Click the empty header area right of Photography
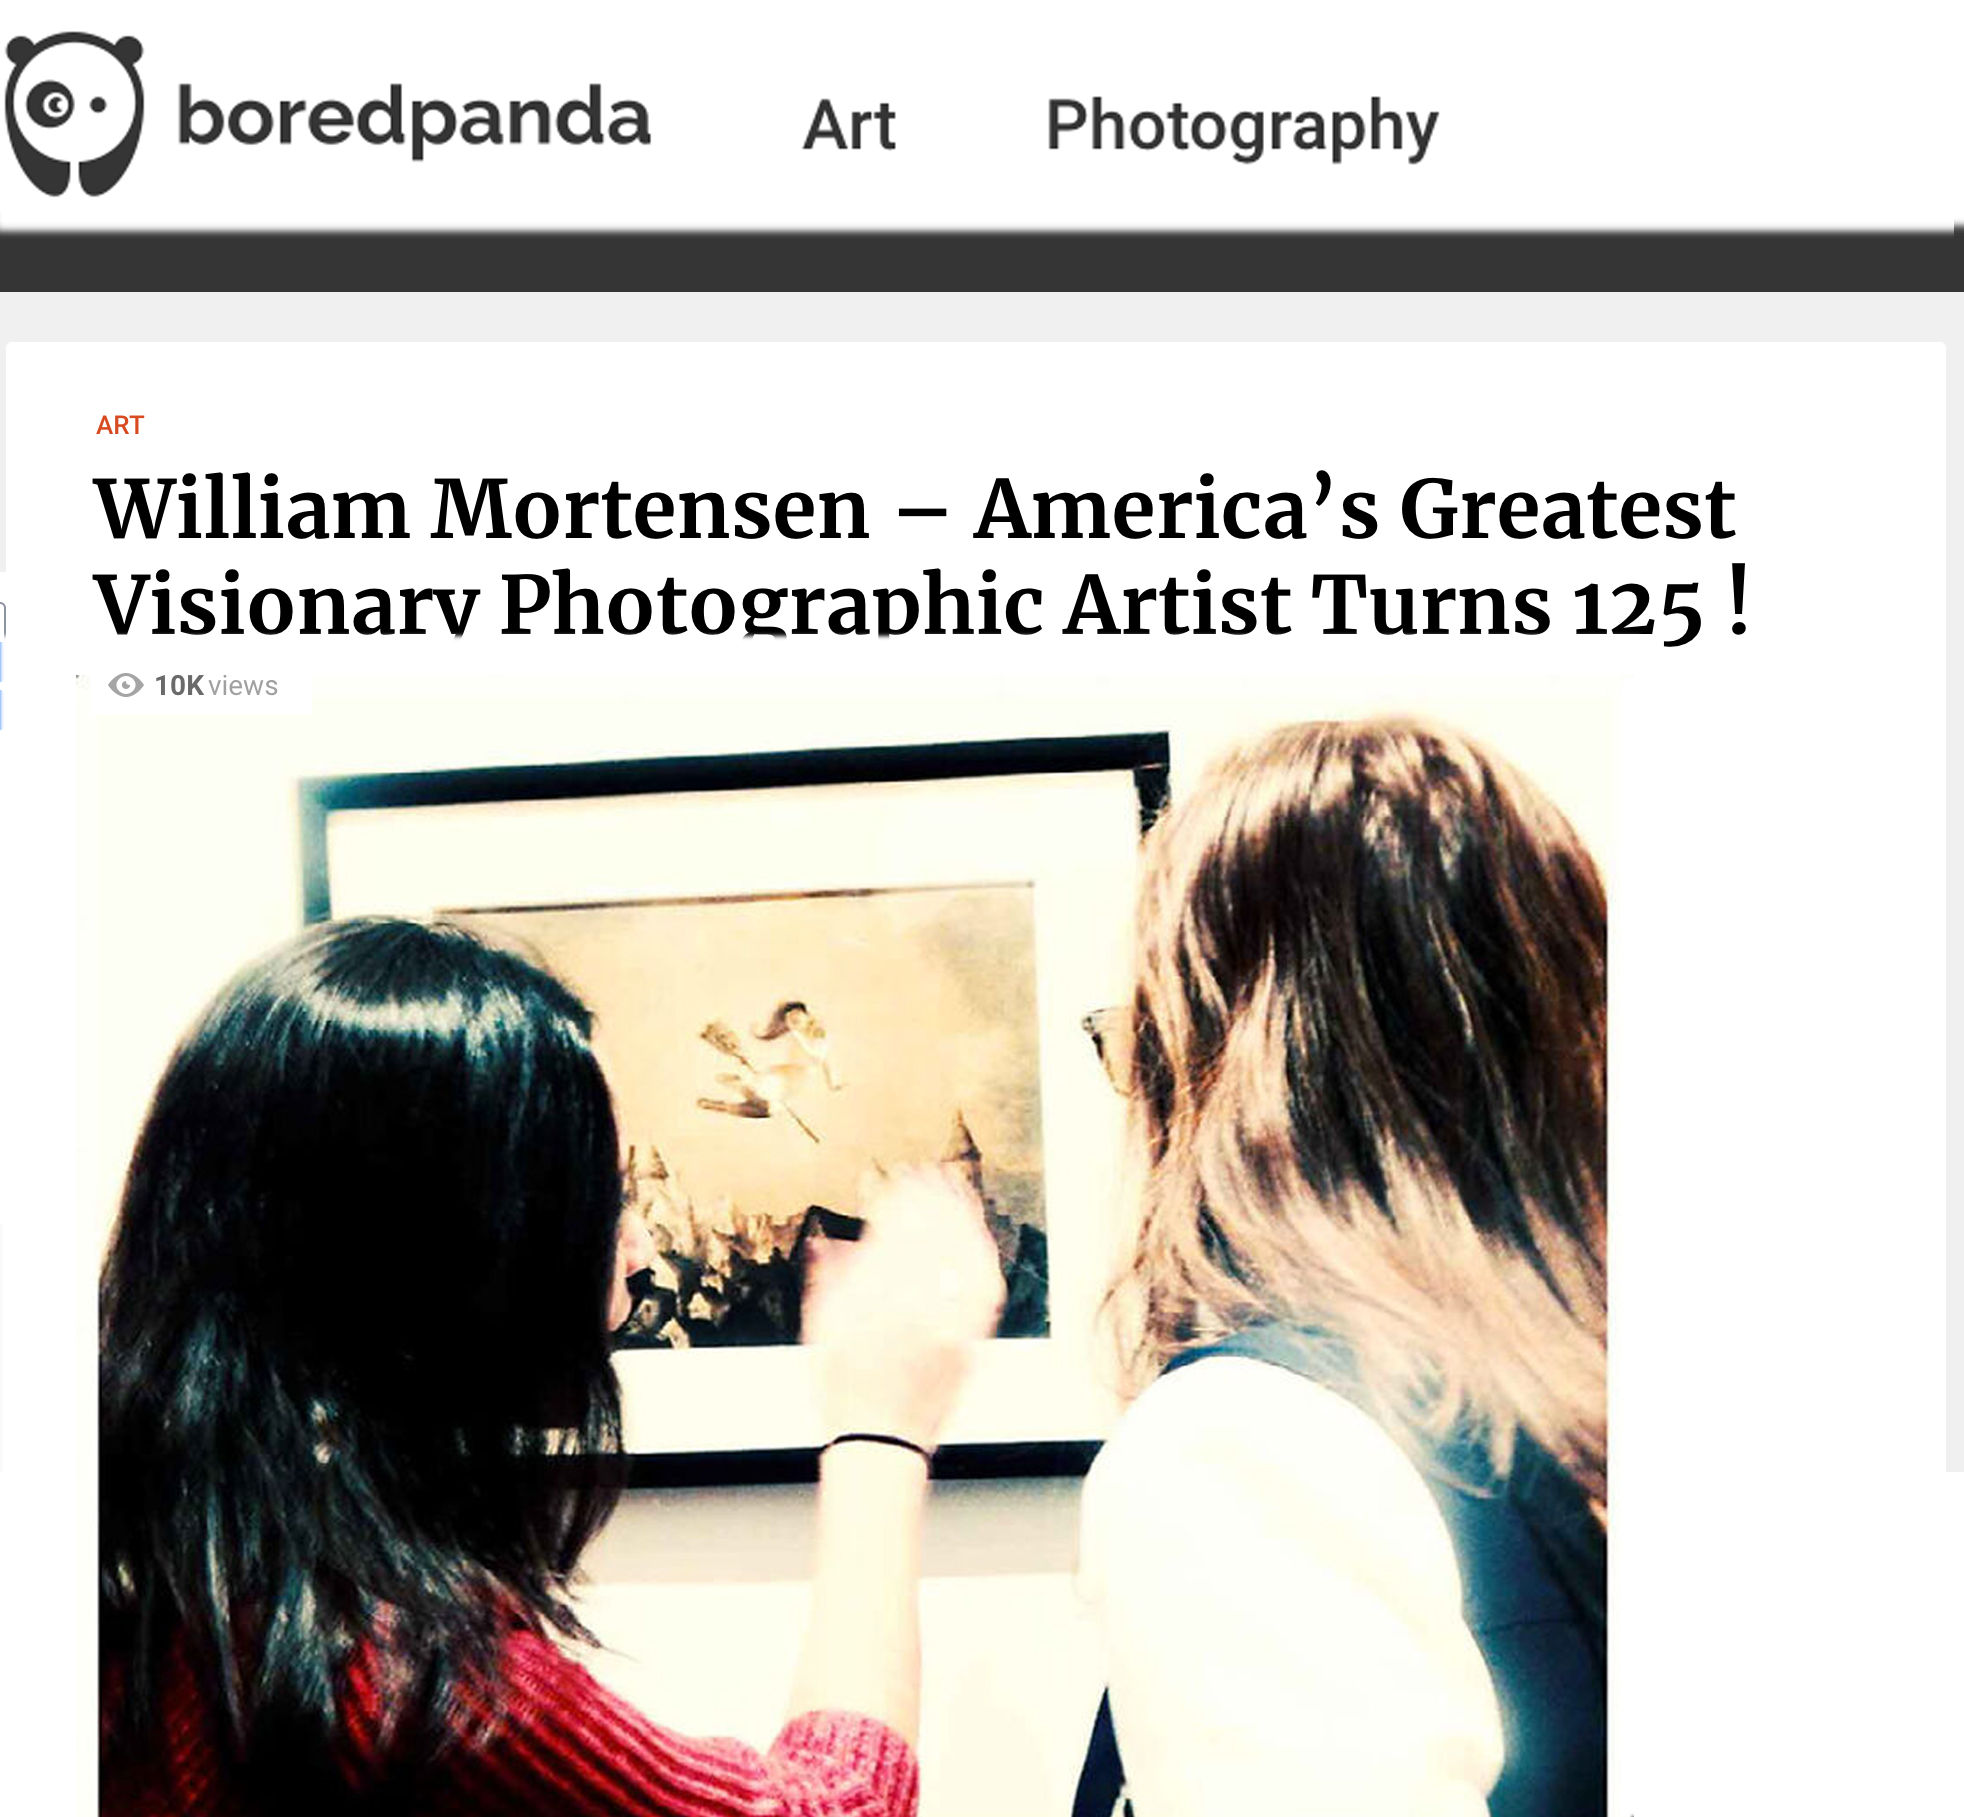1964x1817 pixels. [x=1700, y=115]
